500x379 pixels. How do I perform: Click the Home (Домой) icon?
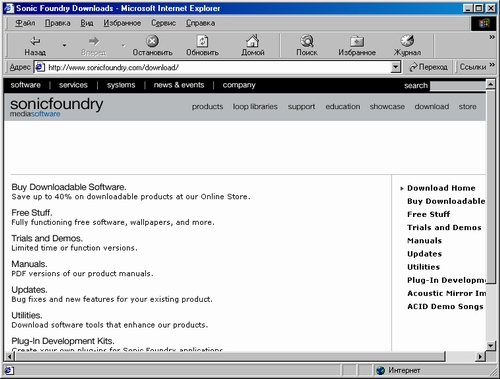coord(252,41)
